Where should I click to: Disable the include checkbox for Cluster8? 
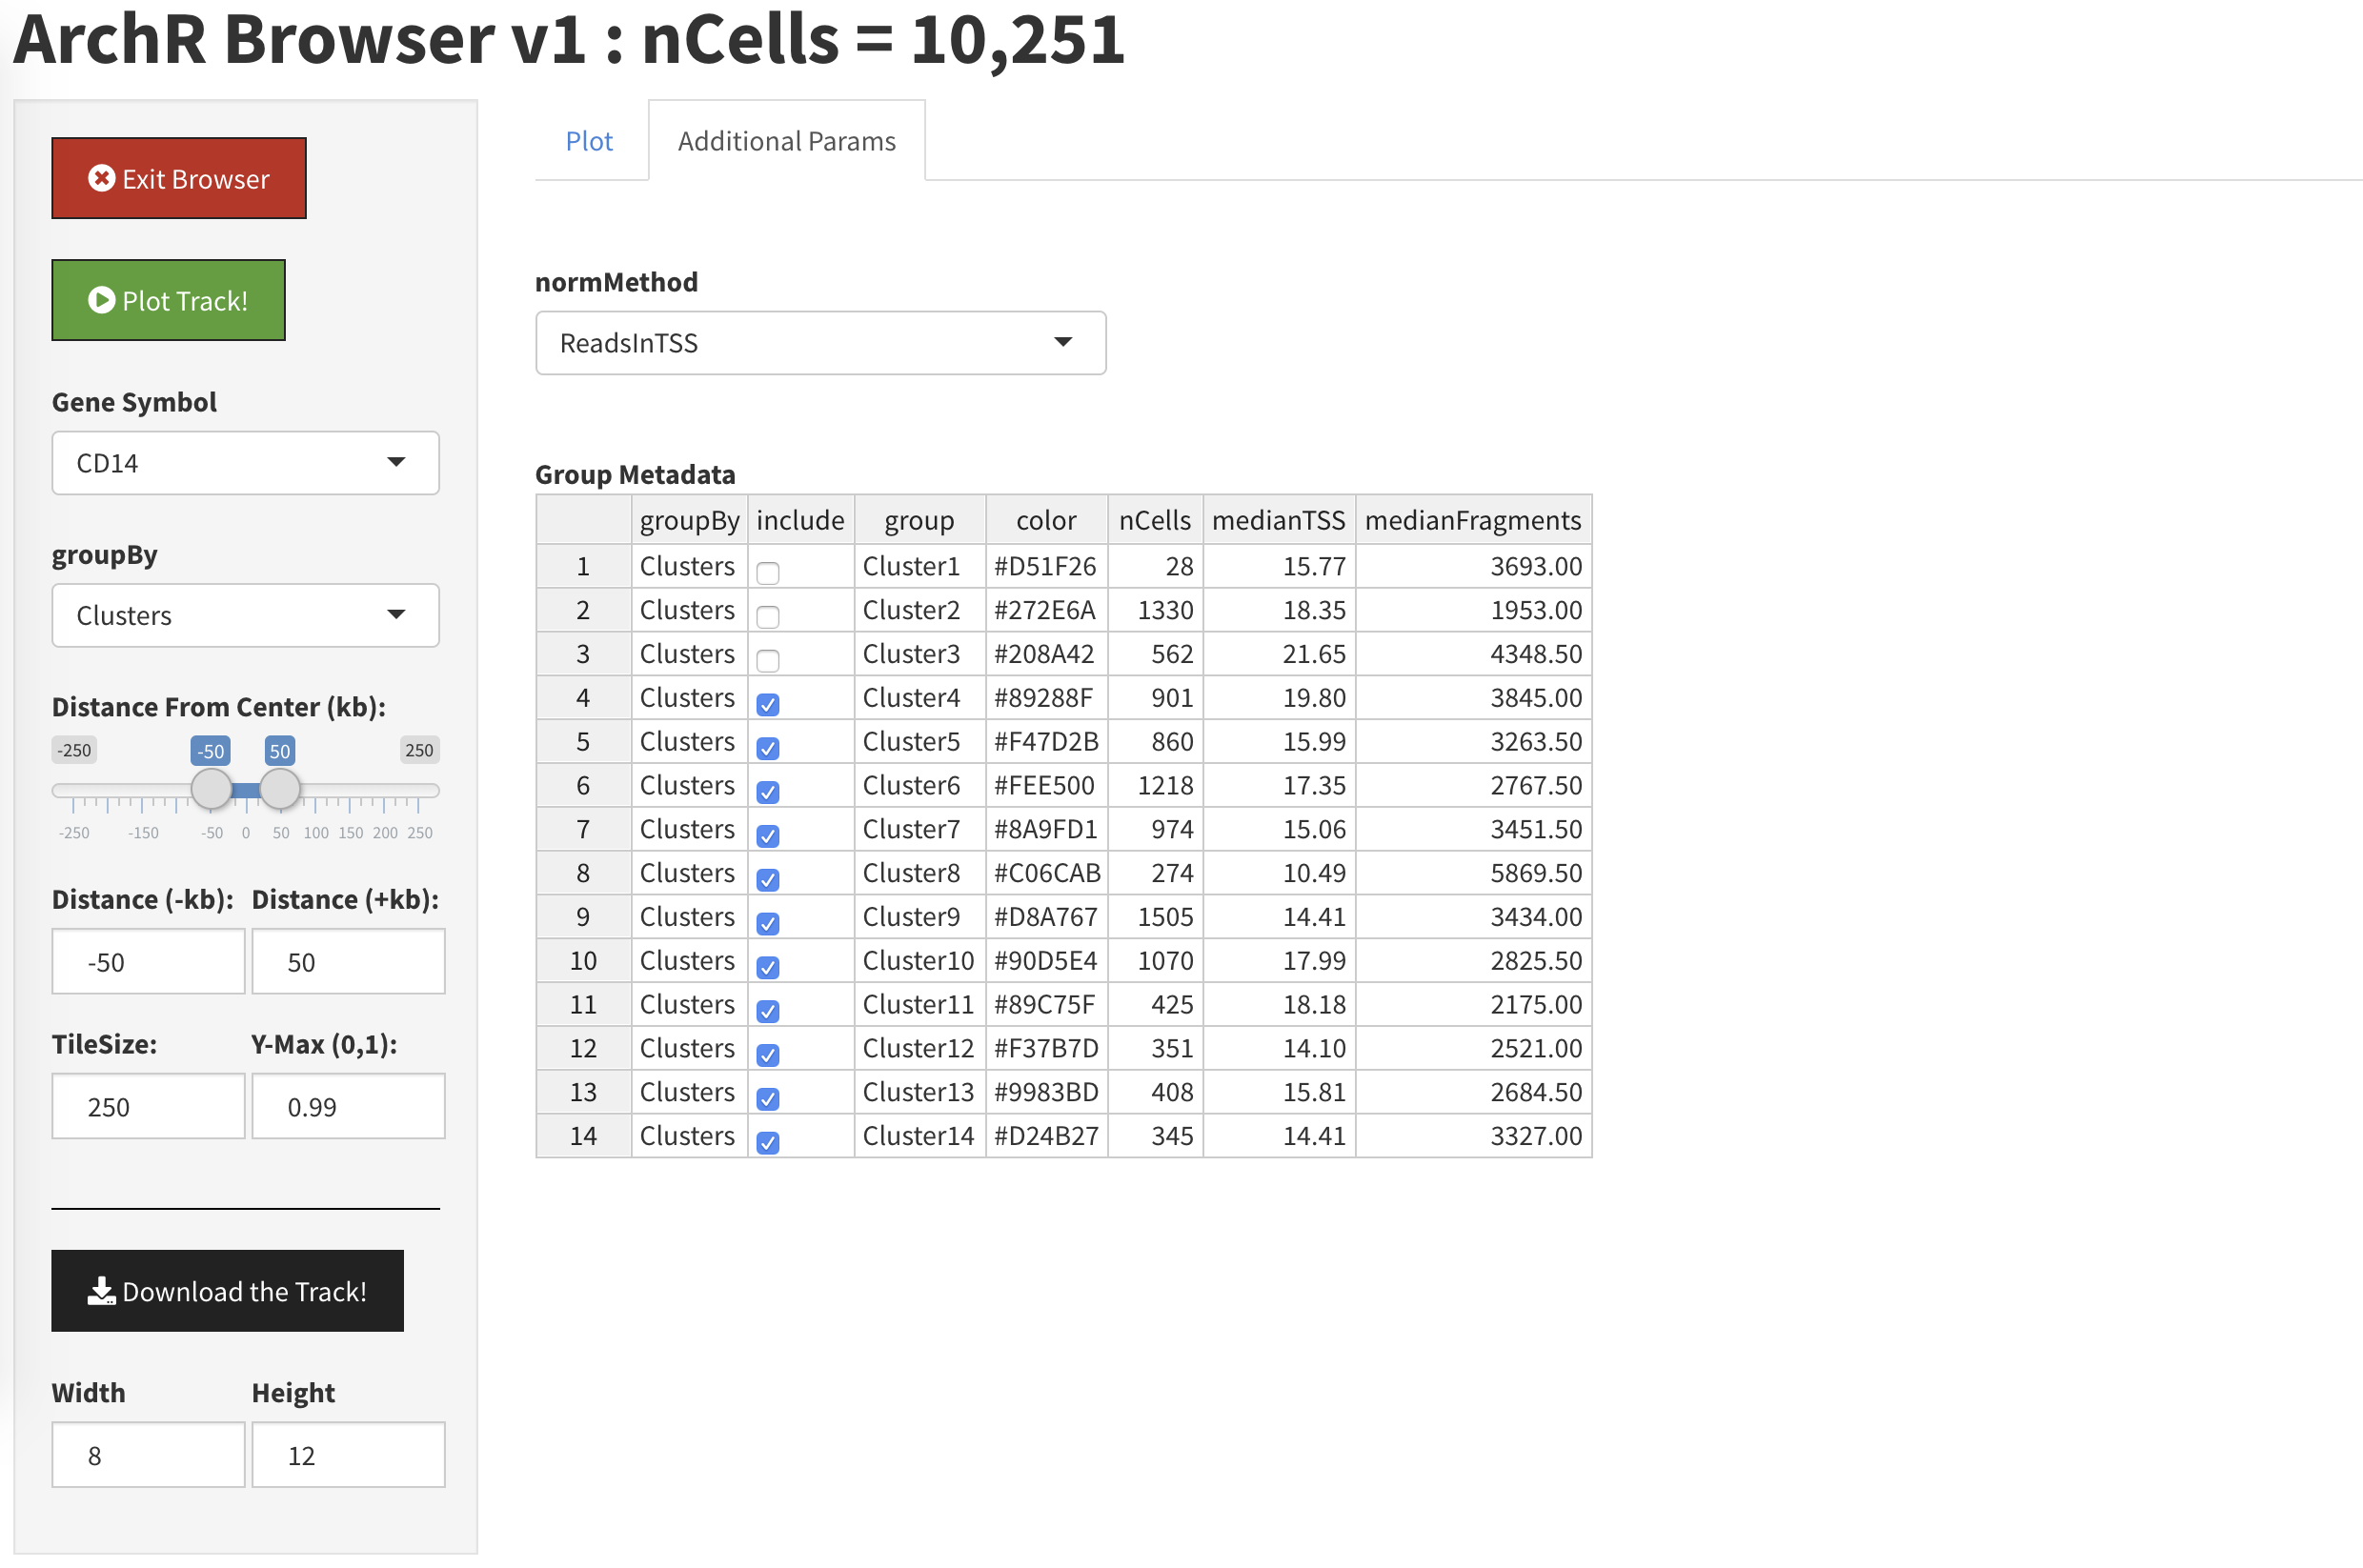[x=768, y=880]
